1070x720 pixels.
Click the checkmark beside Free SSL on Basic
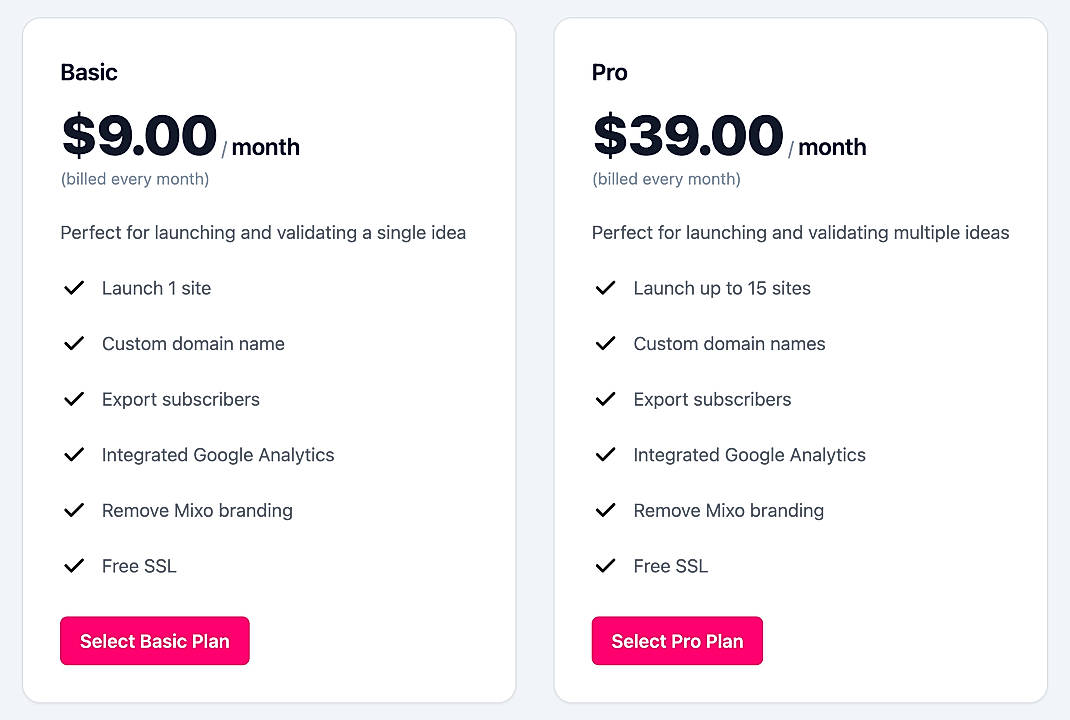coord(74,565)
